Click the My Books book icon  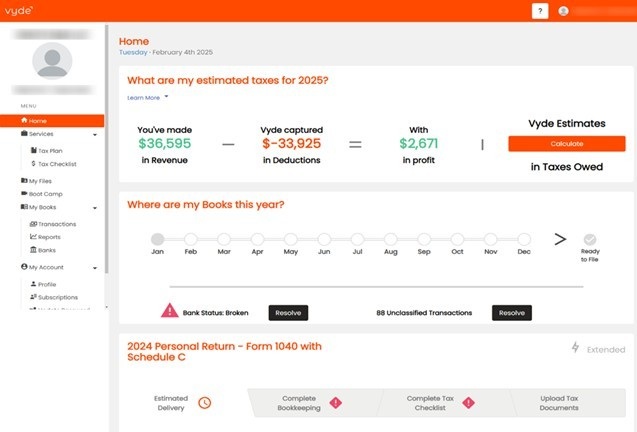tap(24, 207)
